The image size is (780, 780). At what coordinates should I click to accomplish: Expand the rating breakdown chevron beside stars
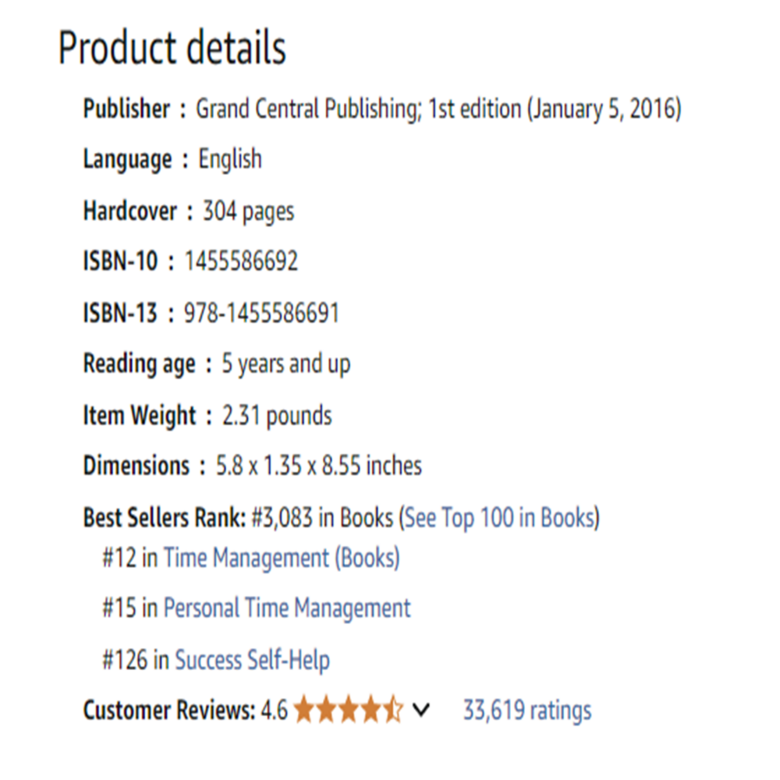pos(421,711)
